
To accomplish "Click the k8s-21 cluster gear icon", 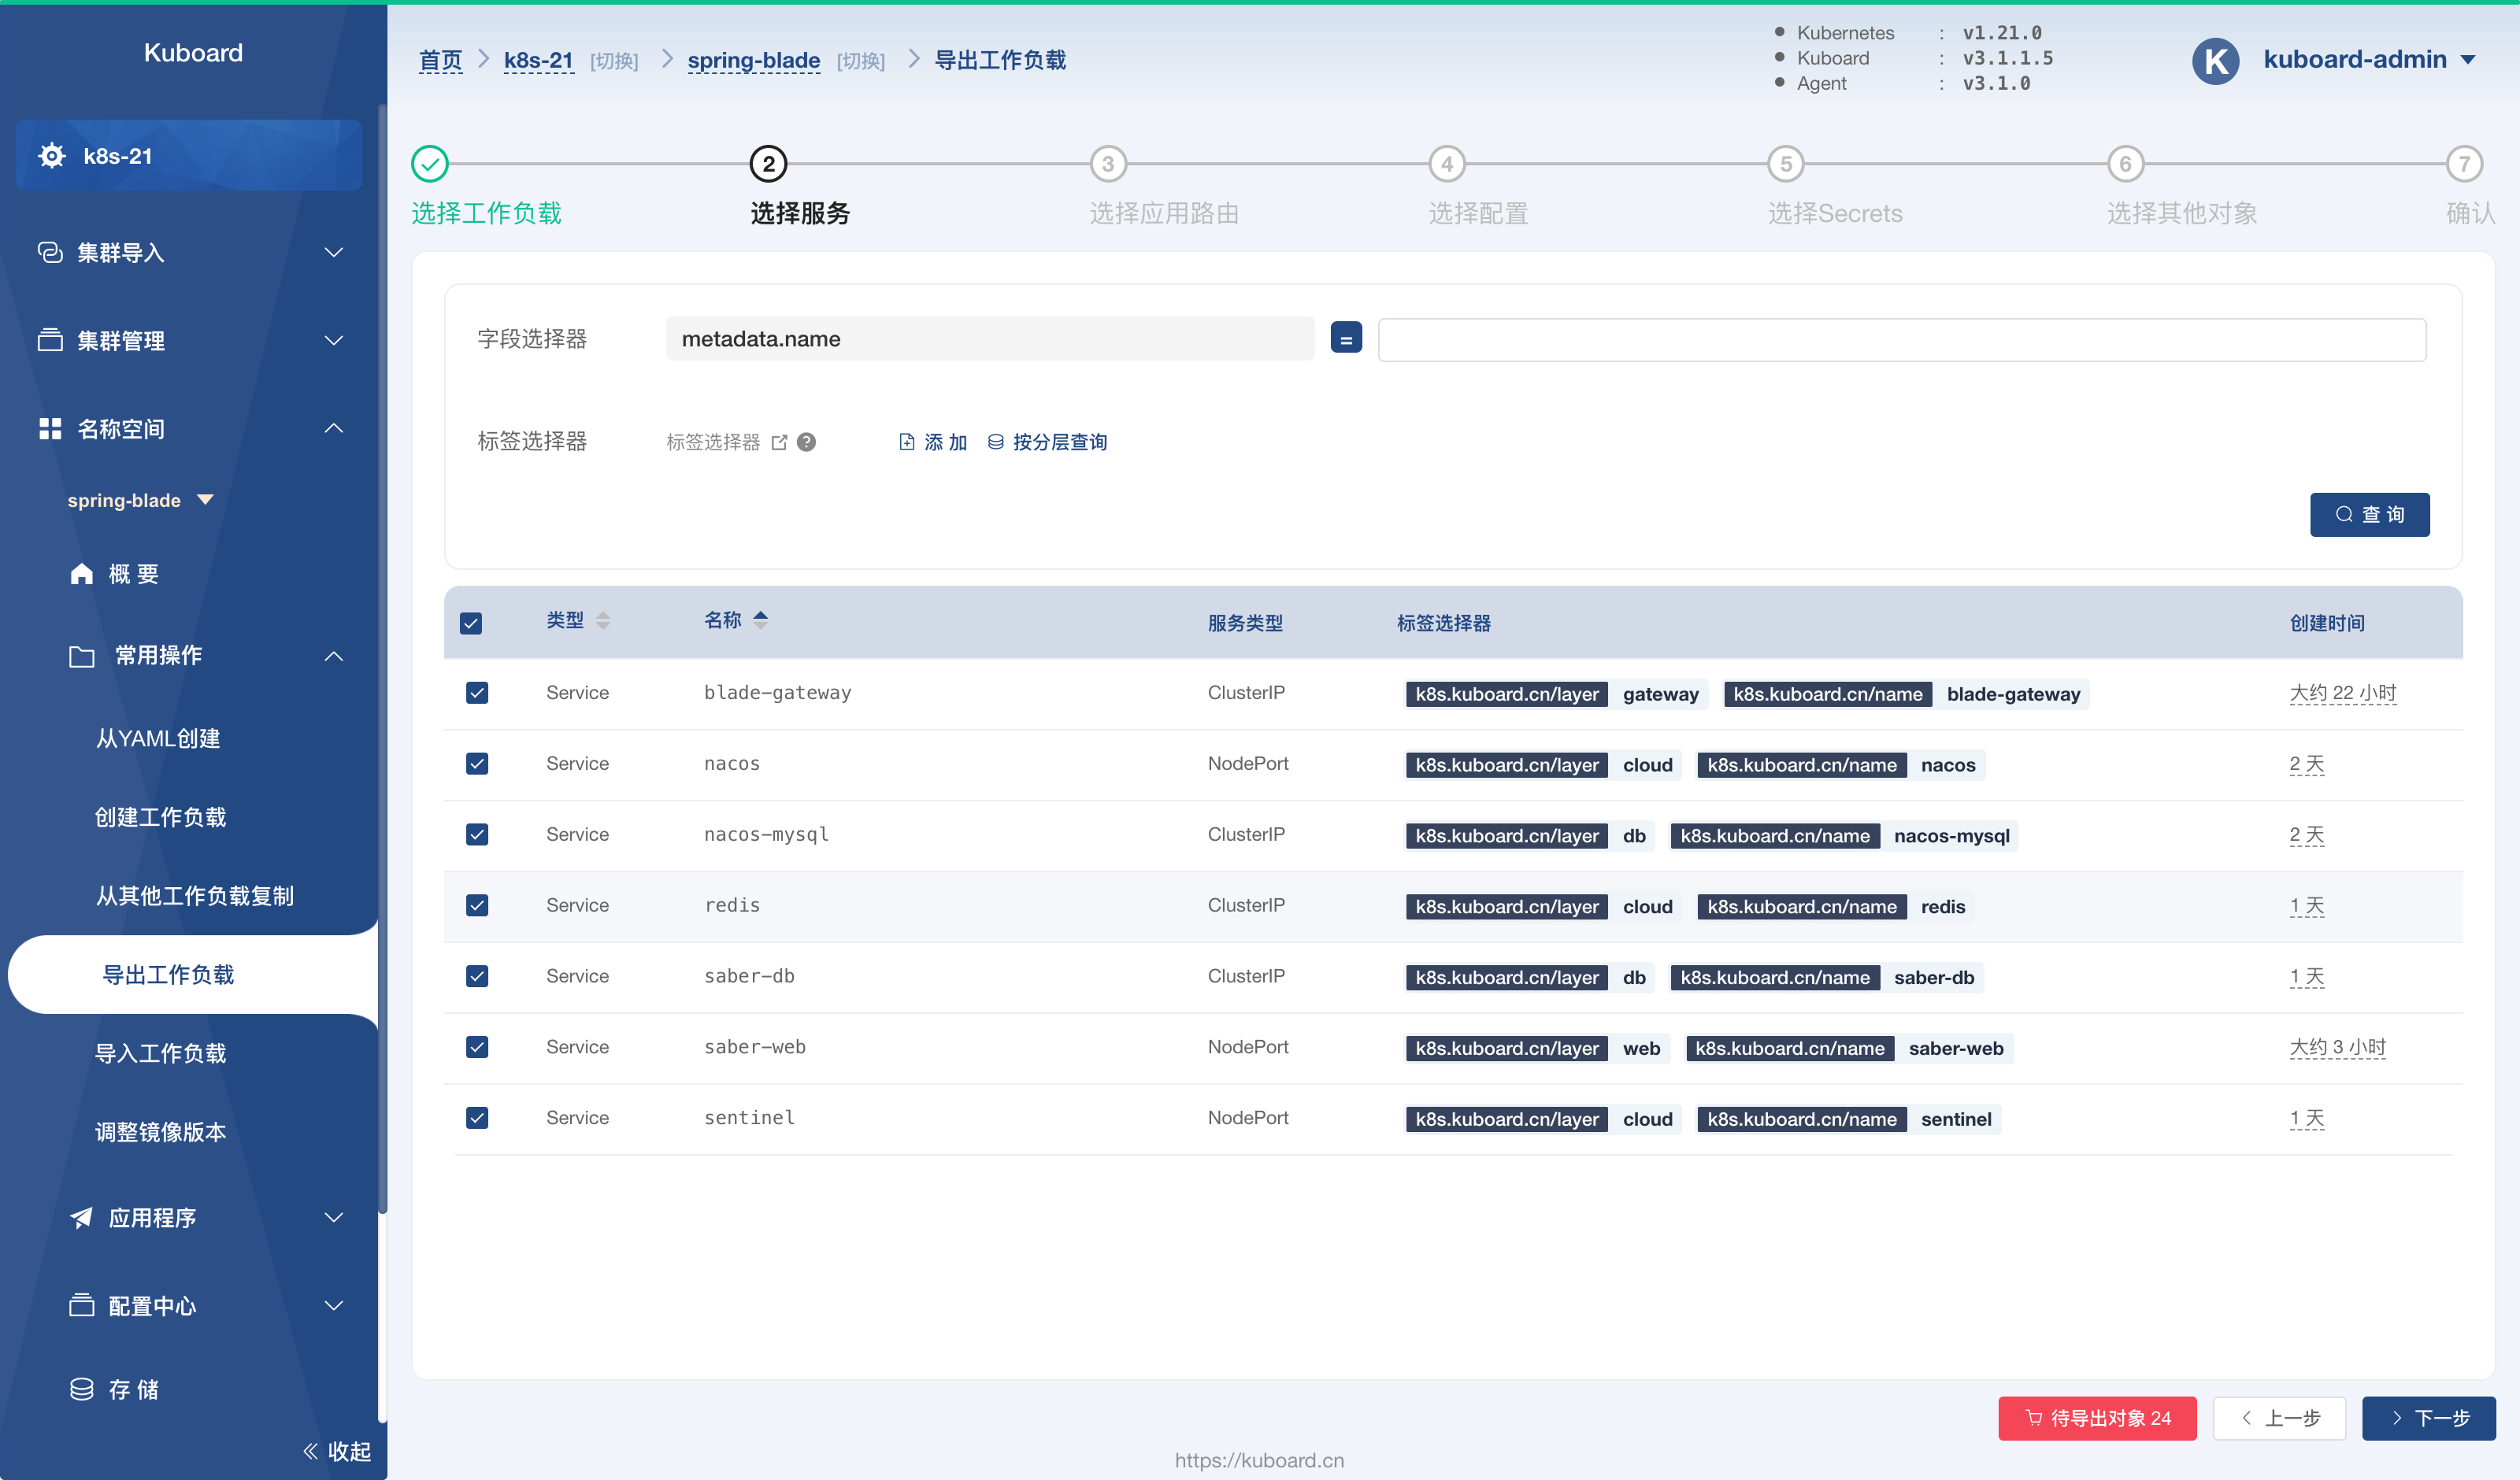I will pyautogui.click(x=51, y=156).
